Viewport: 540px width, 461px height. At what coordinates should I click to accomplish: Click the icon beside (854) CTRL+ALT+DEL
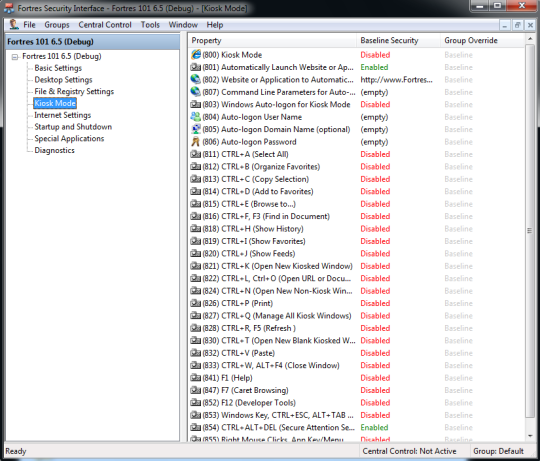(196, 427)
